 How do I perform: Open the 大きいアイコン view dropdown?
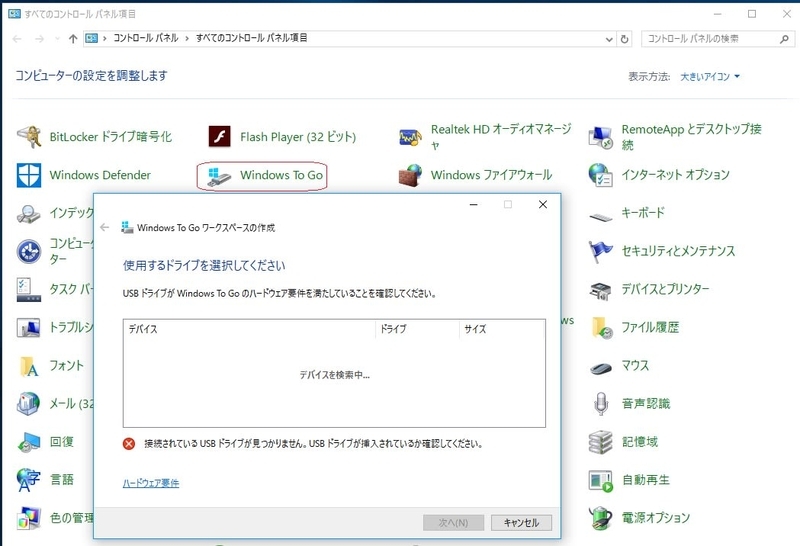click(710, 77)
